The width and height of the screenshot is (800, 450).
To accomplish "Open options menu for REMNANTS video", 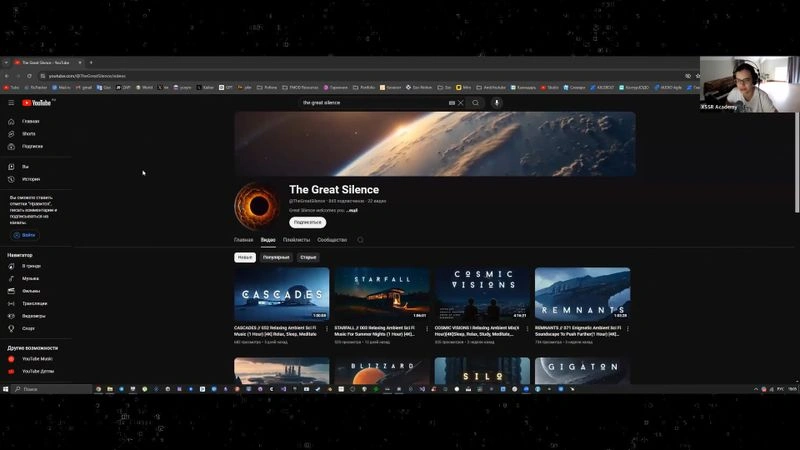I will [x=628, y=329].
